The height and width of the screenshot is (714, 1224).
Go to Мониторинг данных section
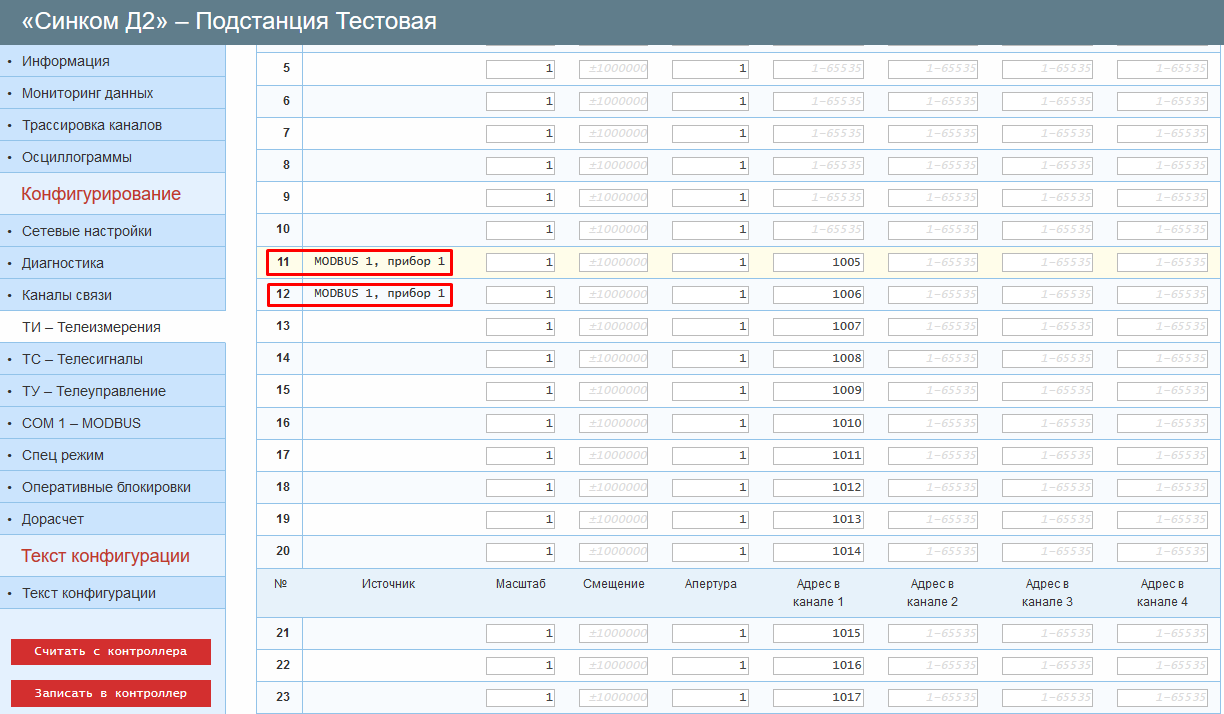88,93
